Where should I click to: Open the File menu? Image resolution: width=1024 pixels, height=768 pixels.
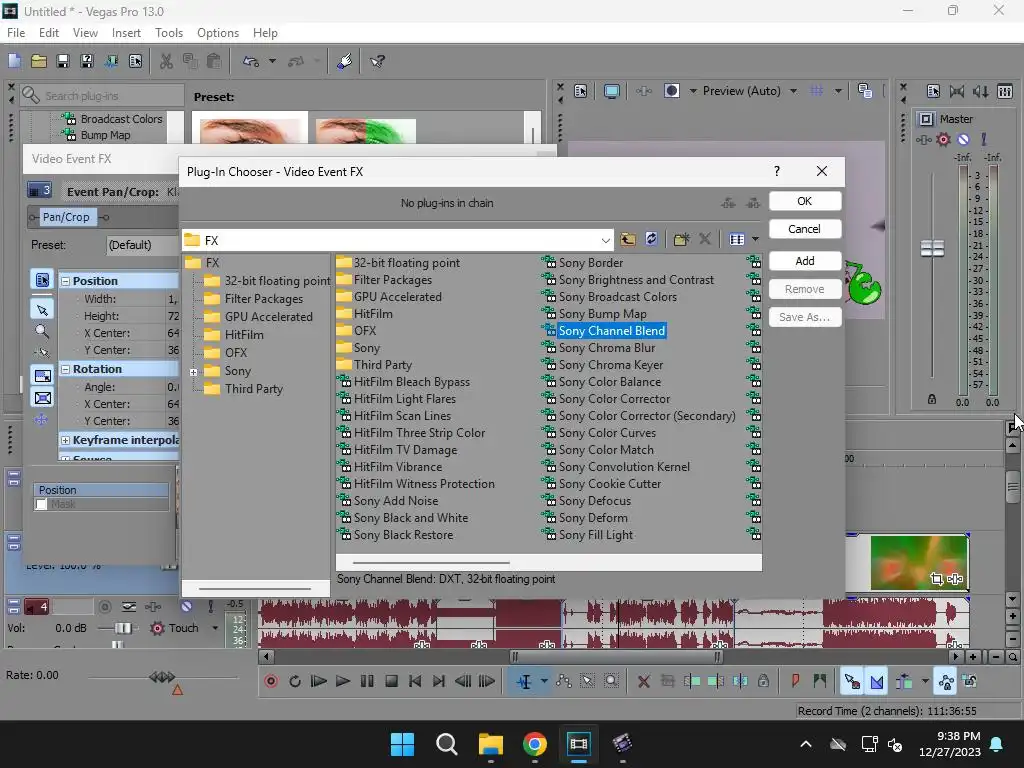tap(16, 33)
